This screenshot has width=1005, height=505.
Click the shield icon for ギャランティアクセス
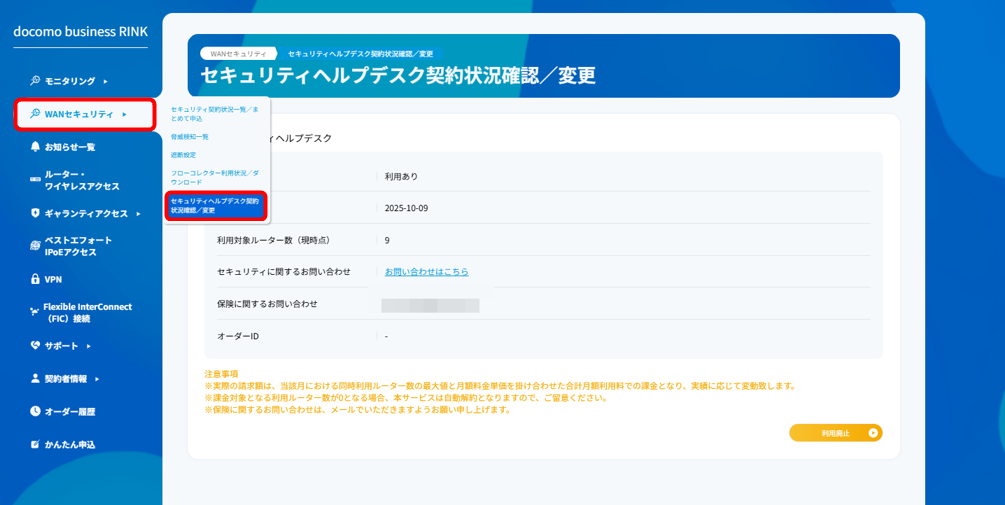point(36,213)
